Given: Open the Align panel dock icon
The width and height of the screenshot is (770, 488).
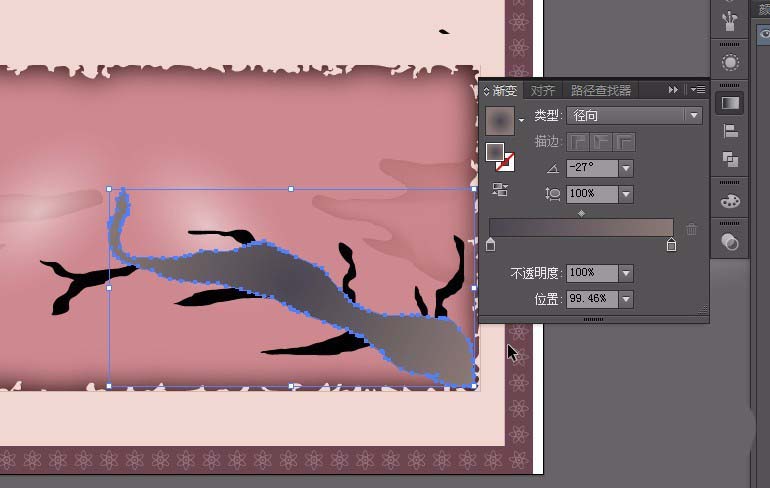Looking at the screenshot, I should 730,132.
